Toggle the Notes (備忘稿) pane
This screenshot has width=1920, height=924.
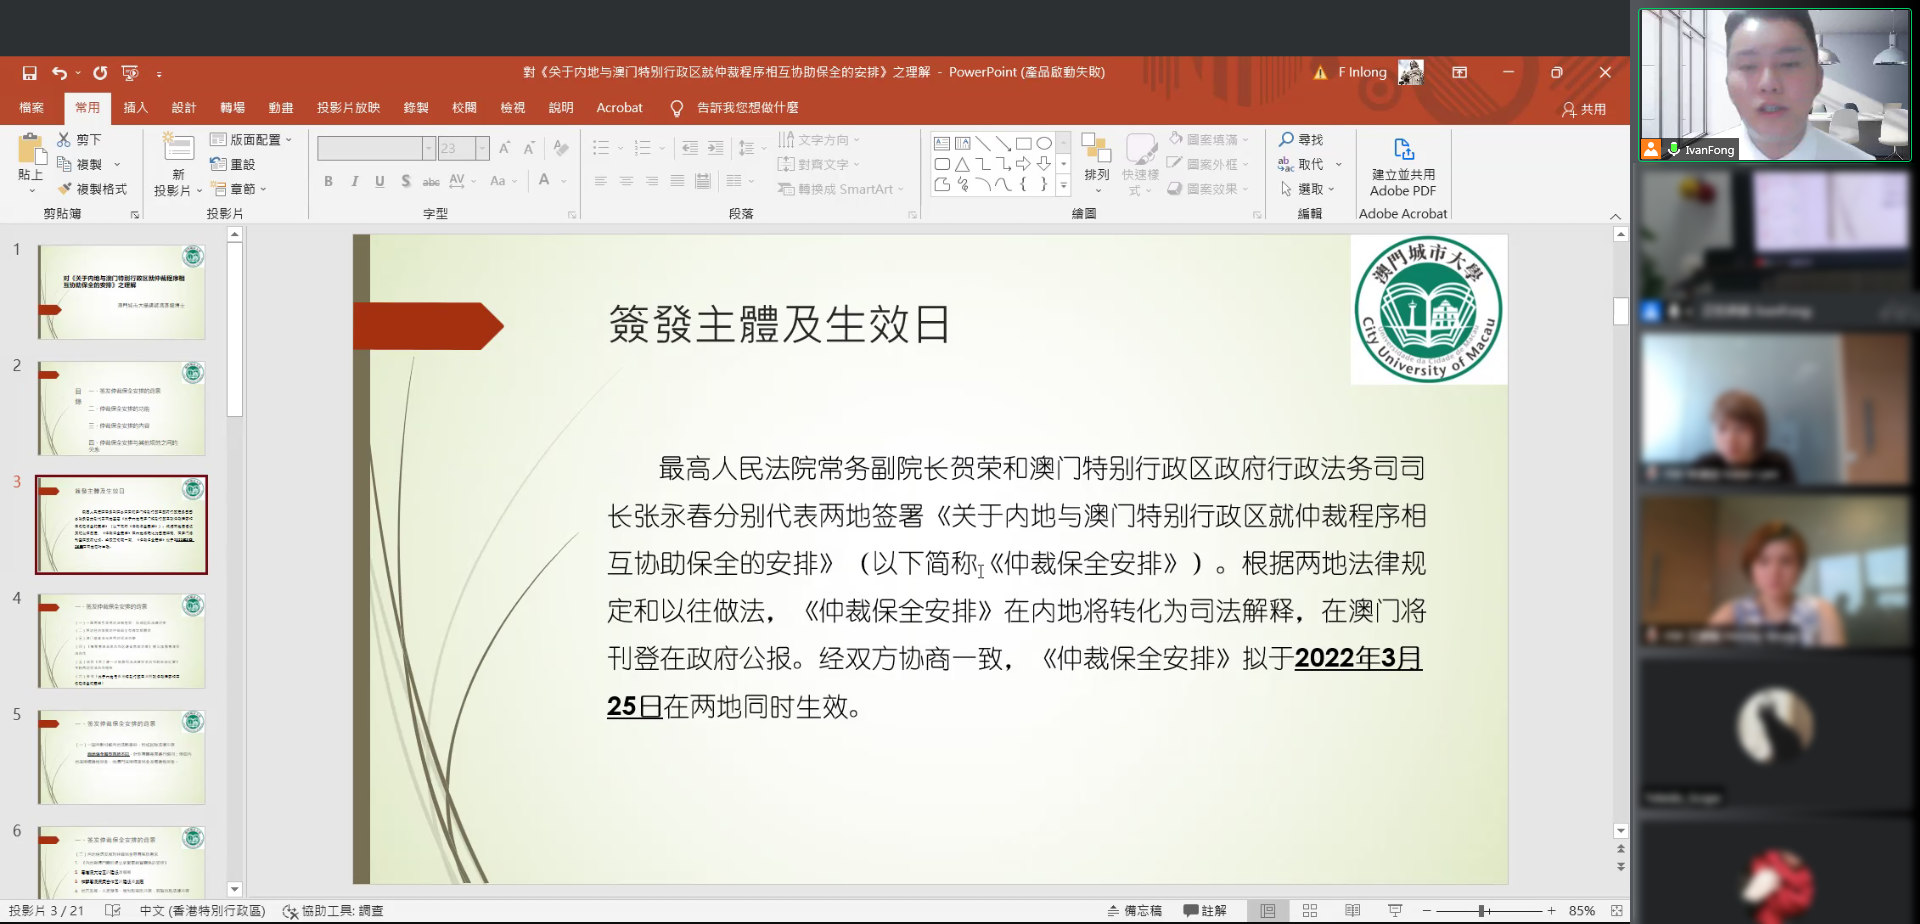[1134, 911]
